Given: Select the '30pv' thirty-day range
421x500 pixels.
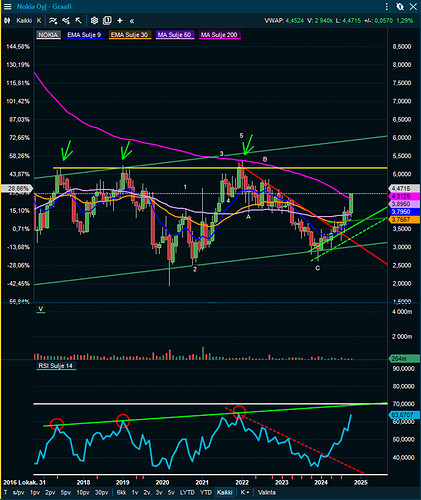Looking at the screenshot, I should coord(102,492).
